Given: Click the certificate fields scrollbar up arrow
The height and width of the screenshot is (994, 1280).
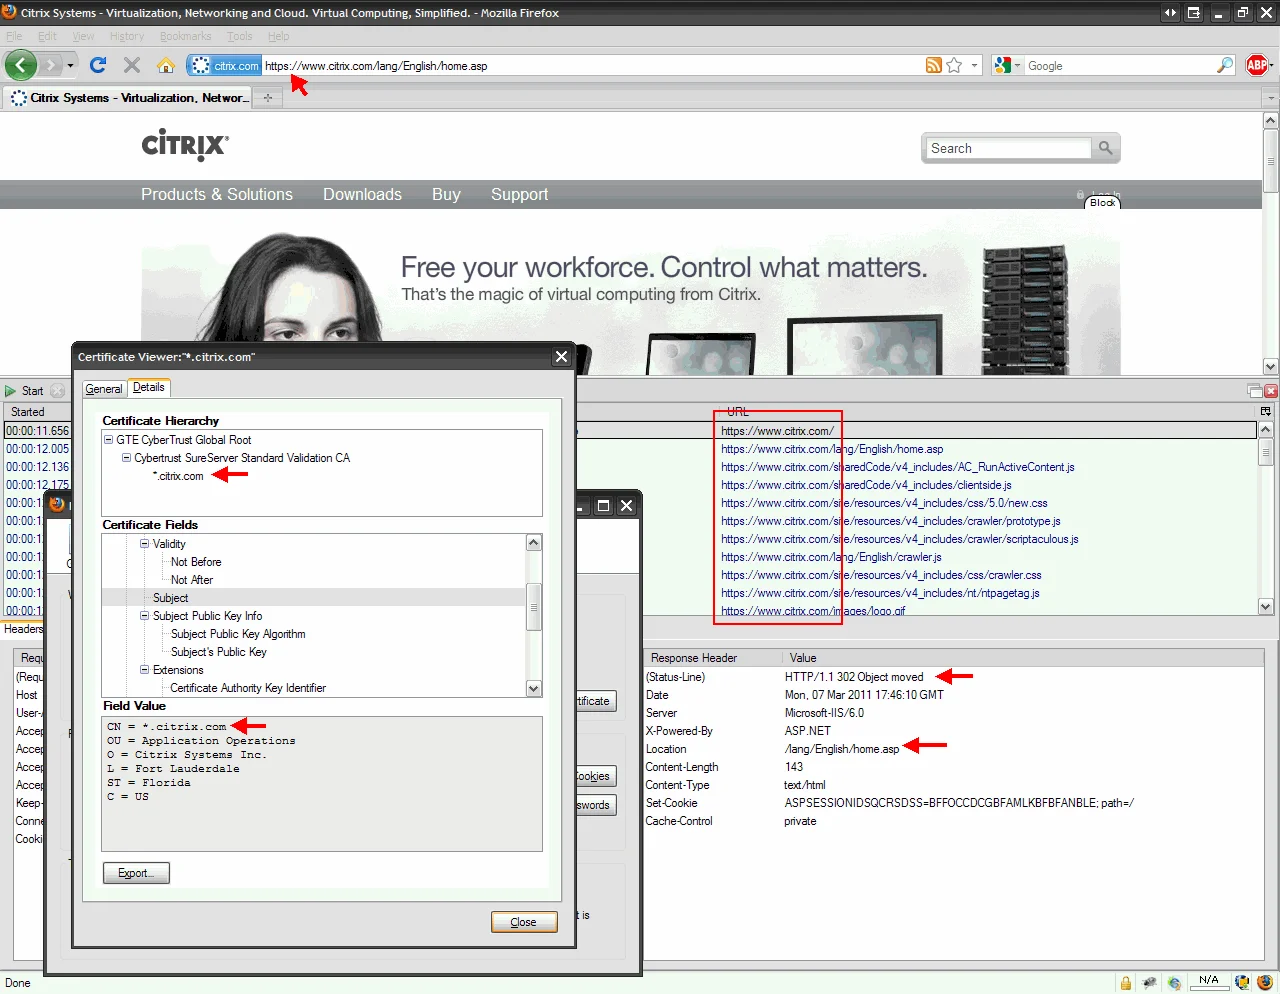Looking at the screenshot, I should (534, 543).
